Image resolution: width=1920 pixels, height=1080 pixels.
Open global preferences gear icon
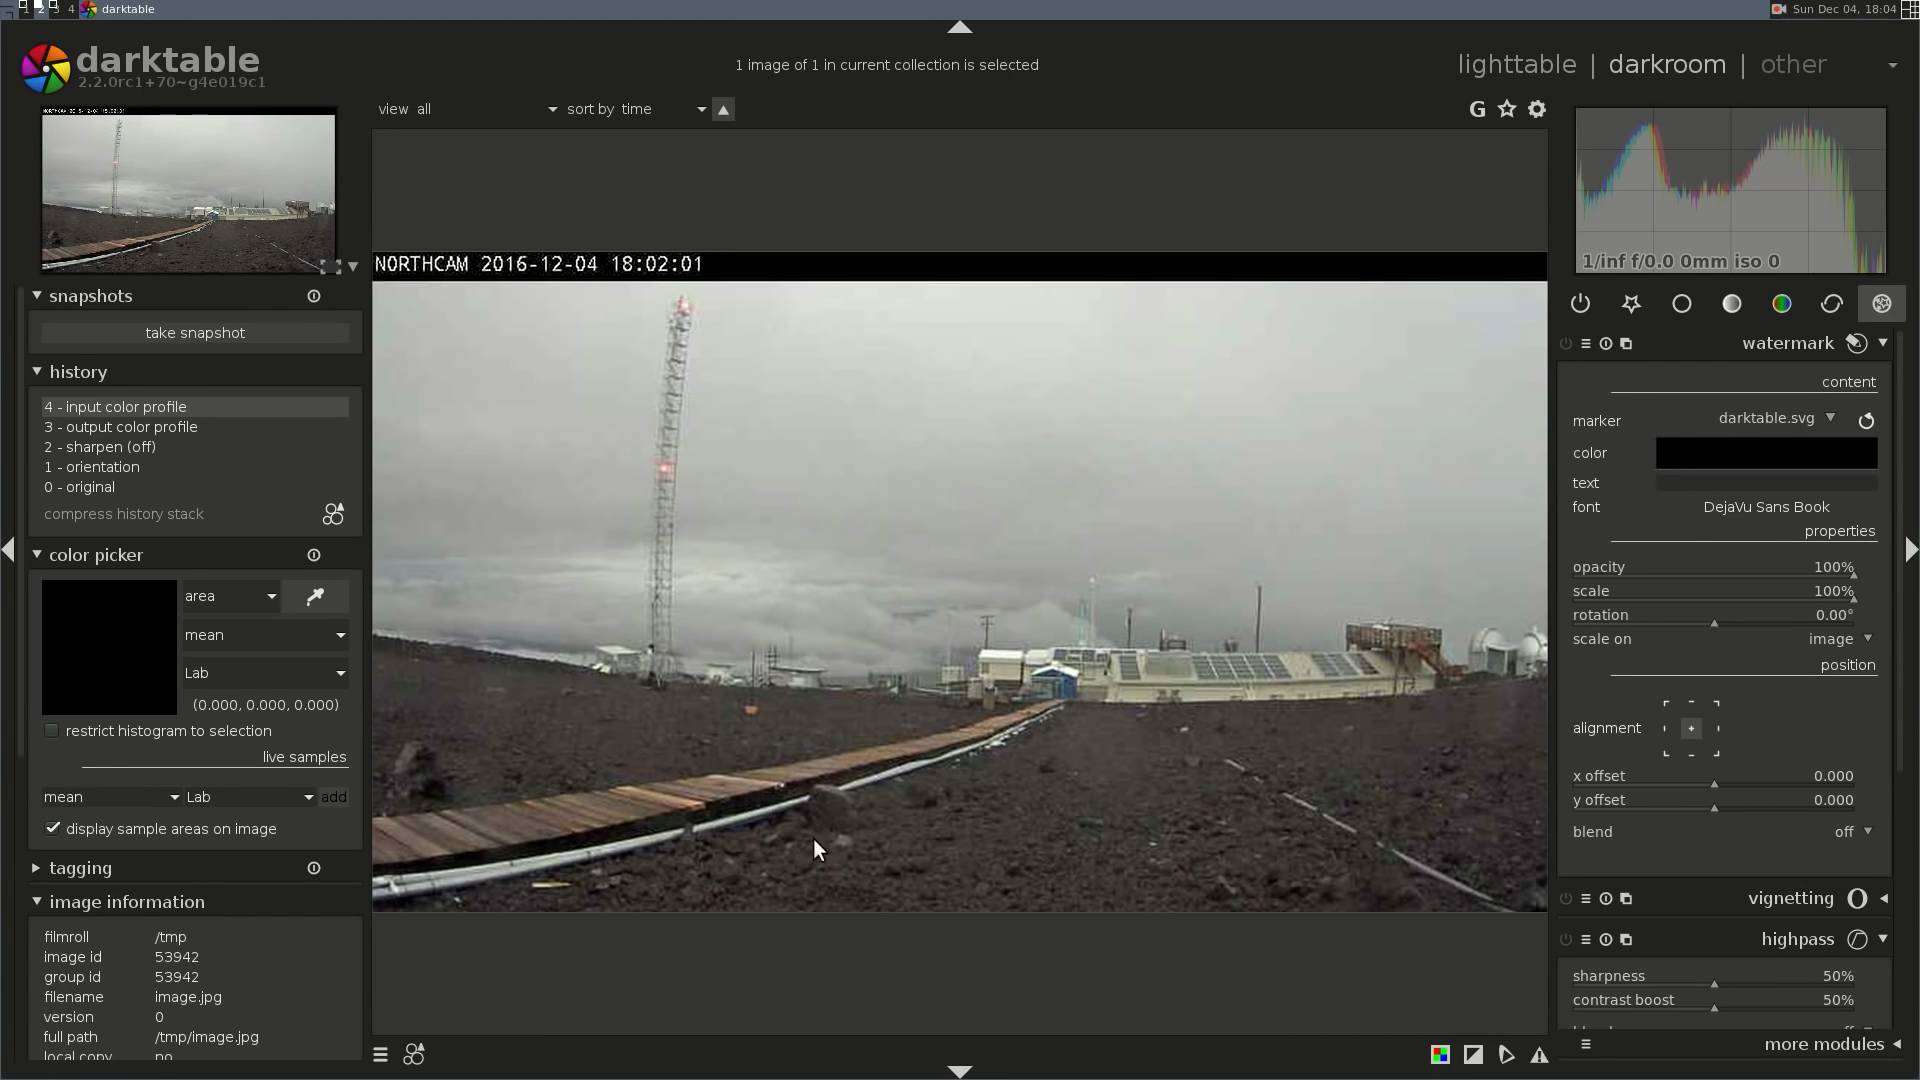tap(1537, 109)
